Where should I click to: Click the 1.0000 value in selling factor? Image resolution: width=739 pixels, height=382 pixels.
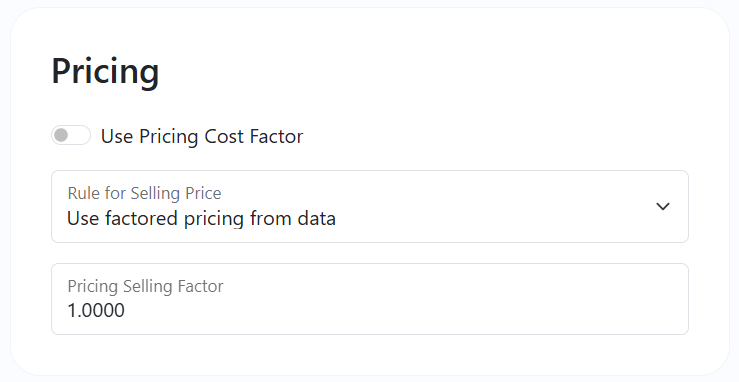(96, 310)
